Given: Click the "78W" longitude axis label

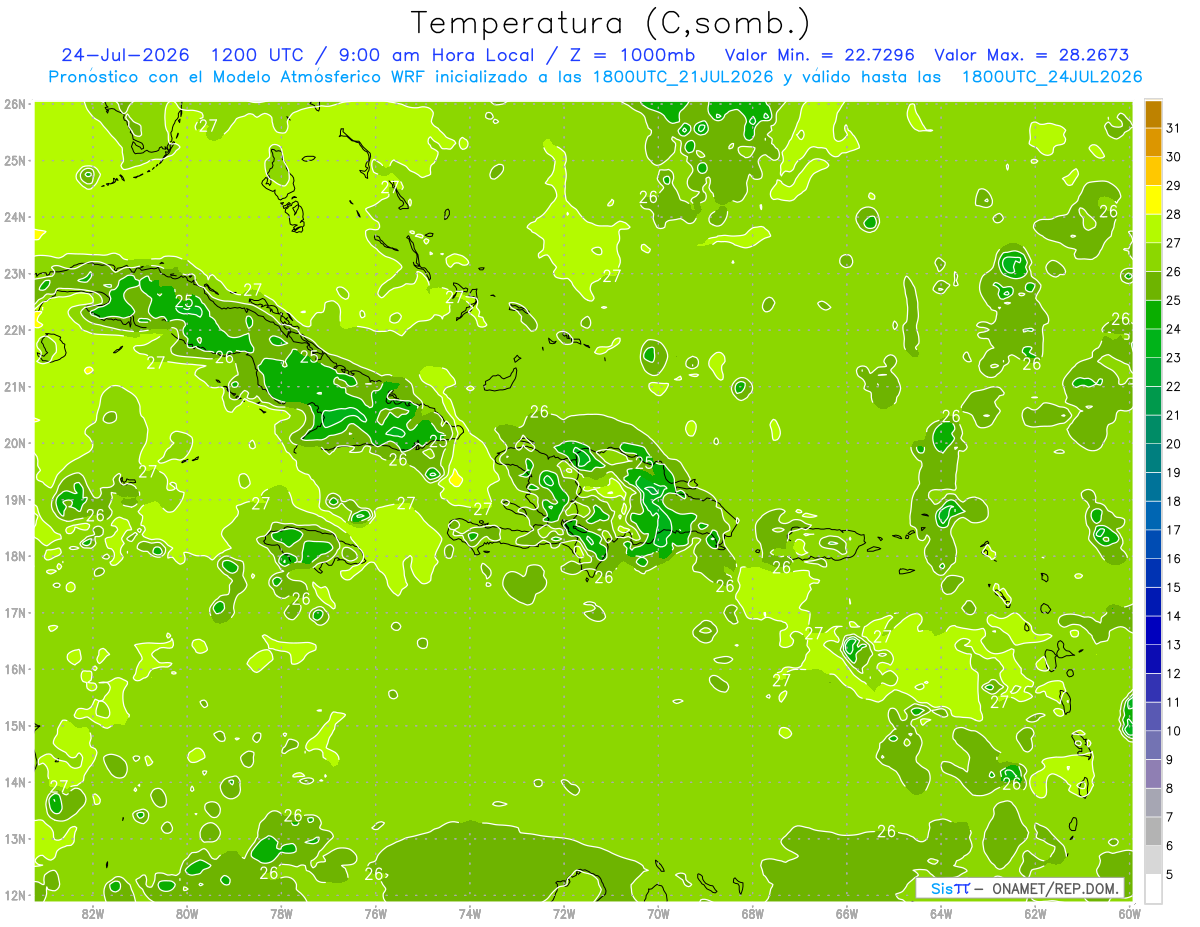Looking at the screenshot, I should 281,913.
